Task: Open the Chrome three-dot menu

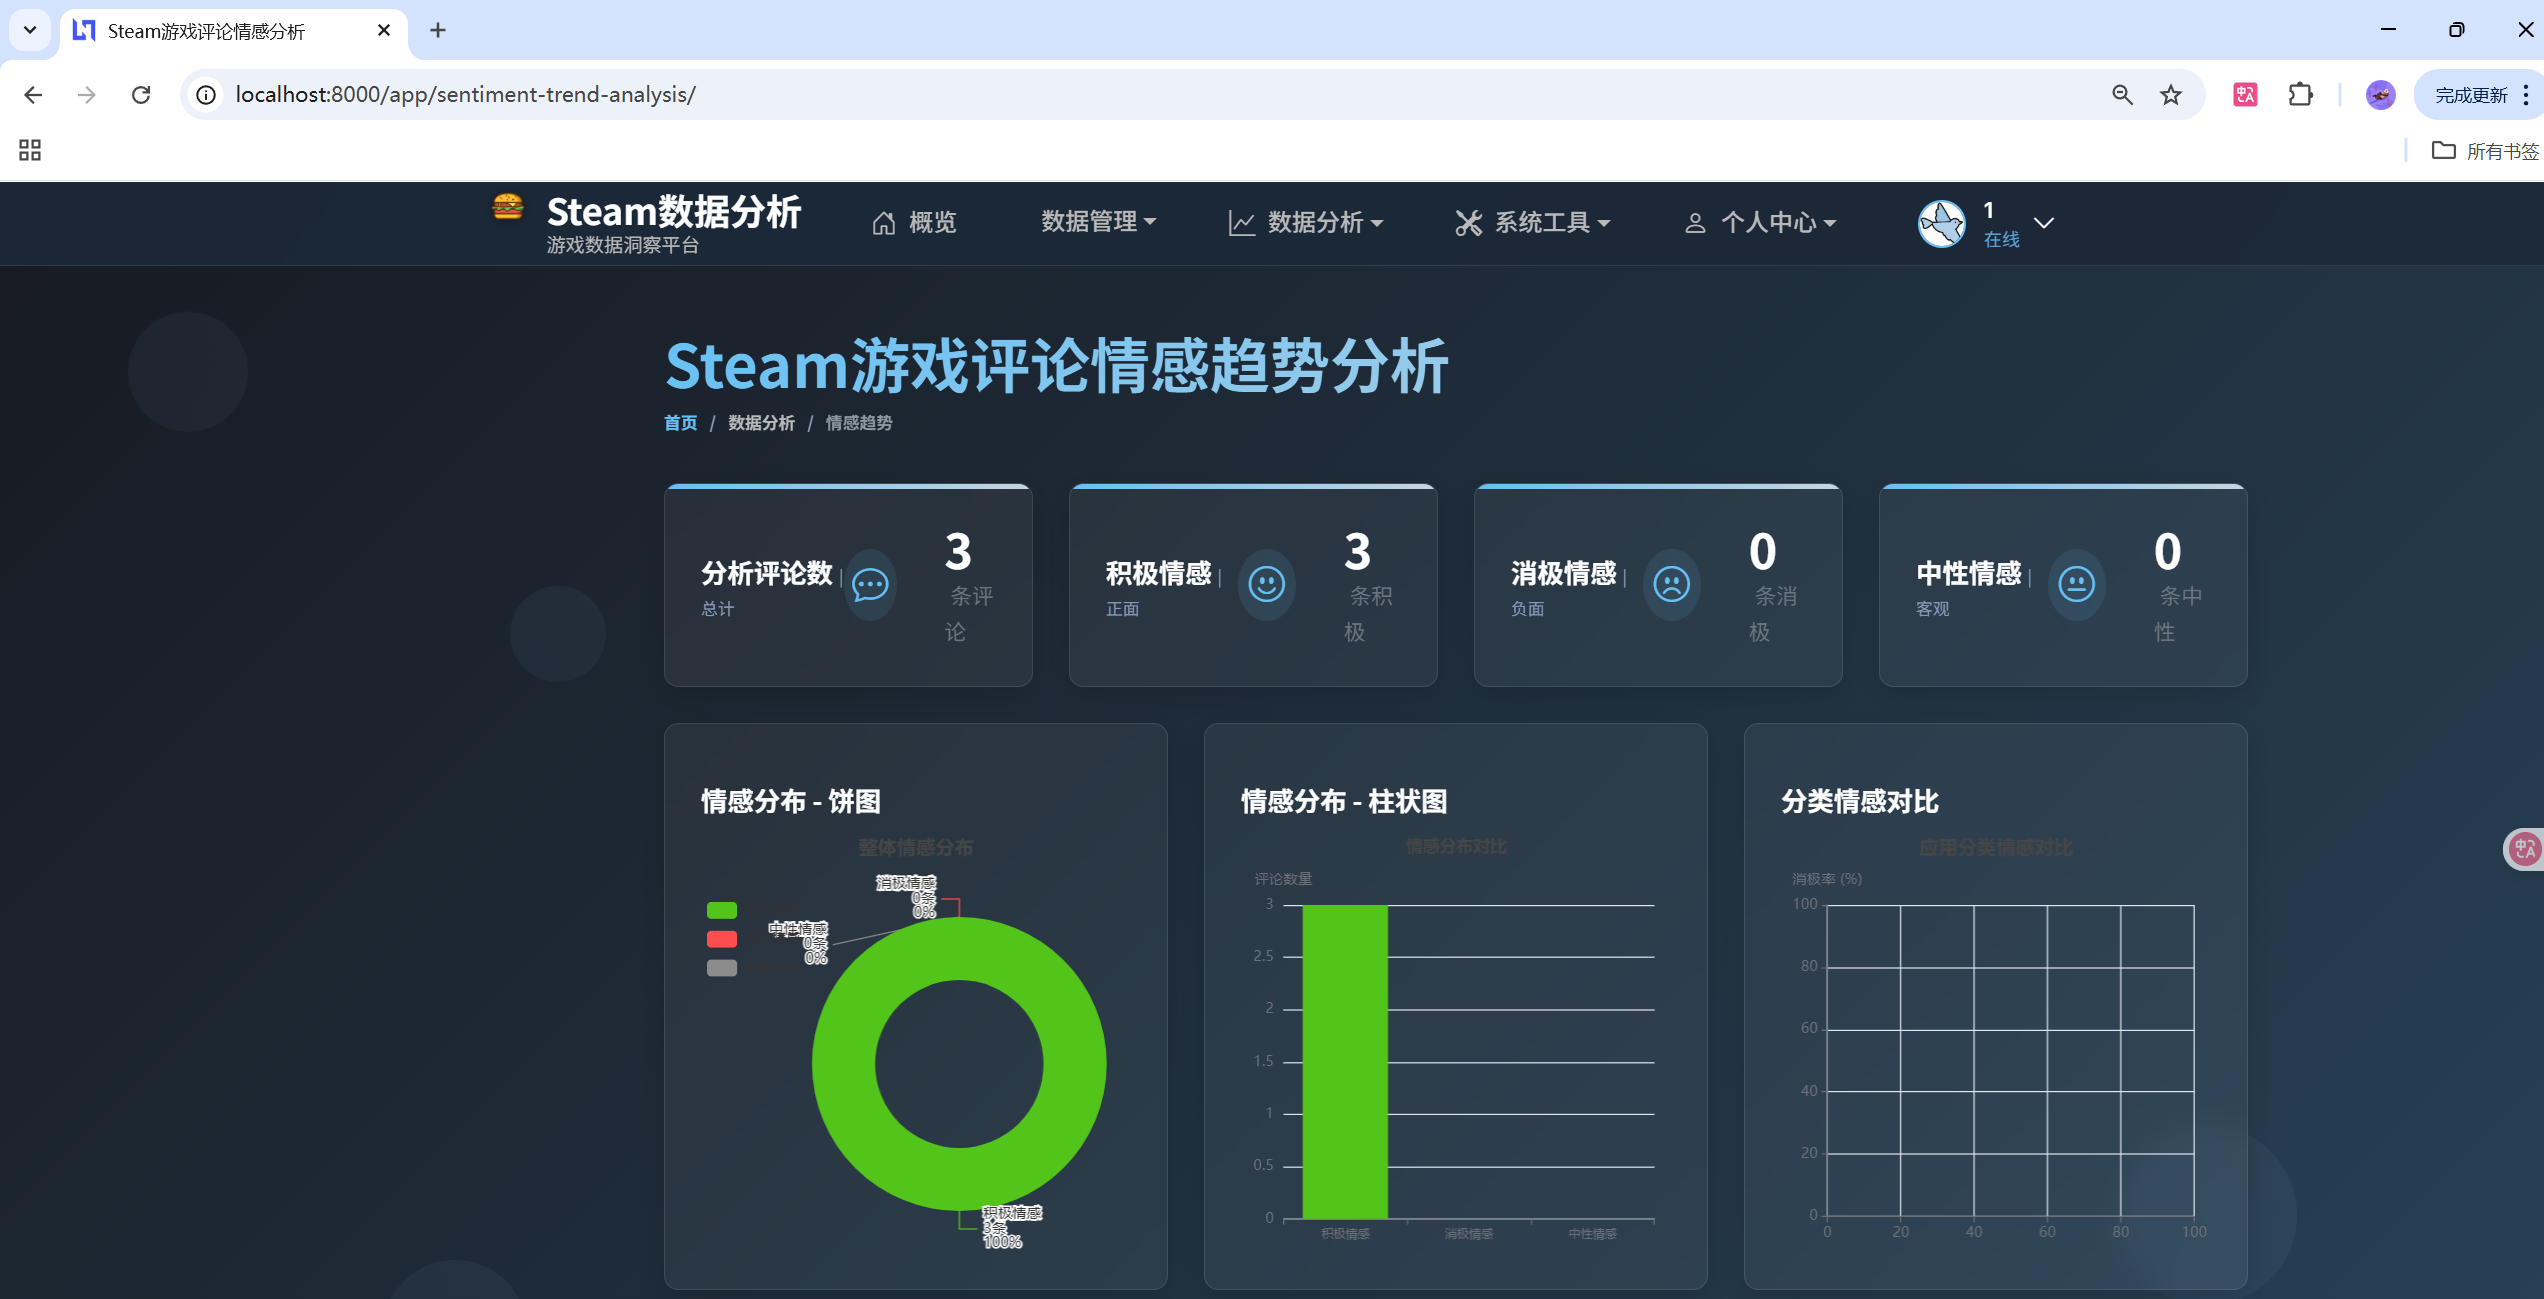Action: tap(2526, 95)
